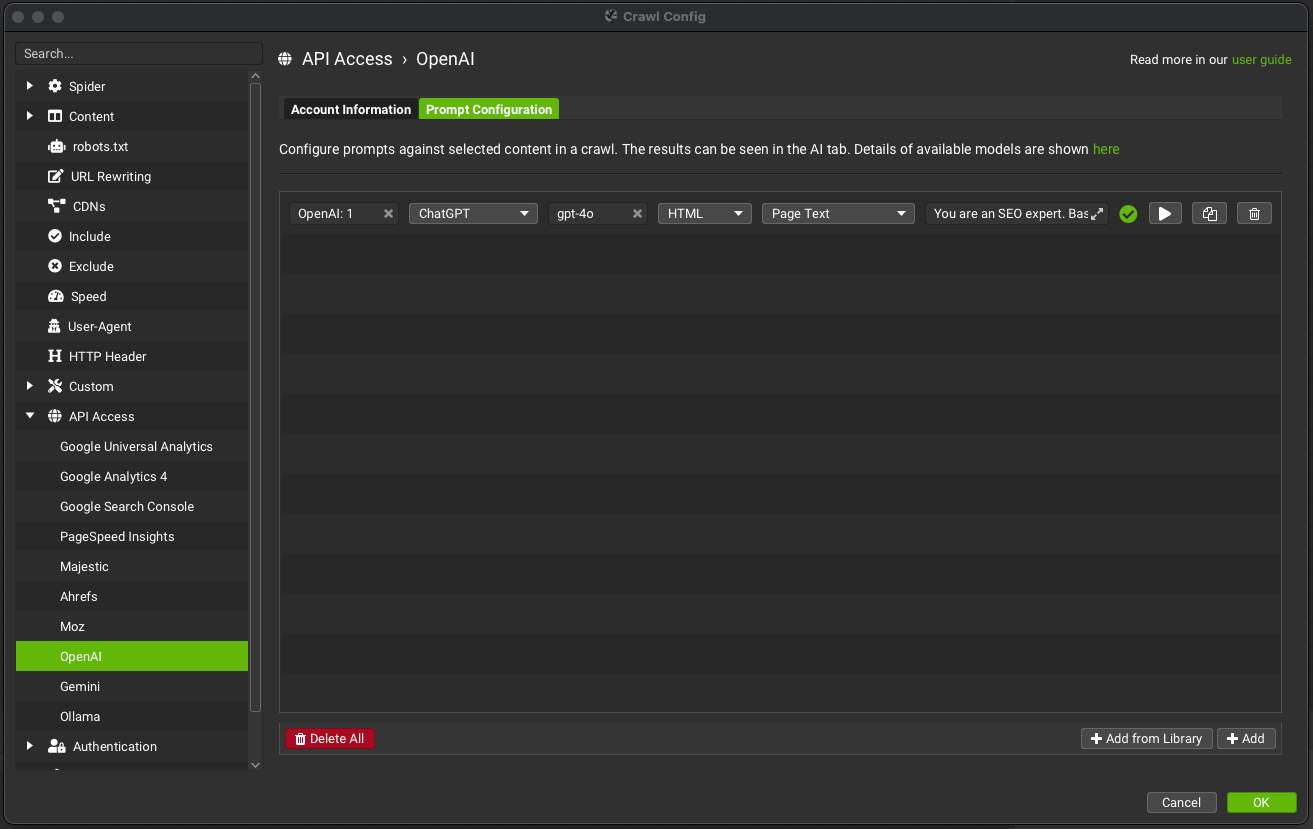Clear the gpt-4o model field
This screenshot has height=829, width=1313.
[x=637, y=213]
